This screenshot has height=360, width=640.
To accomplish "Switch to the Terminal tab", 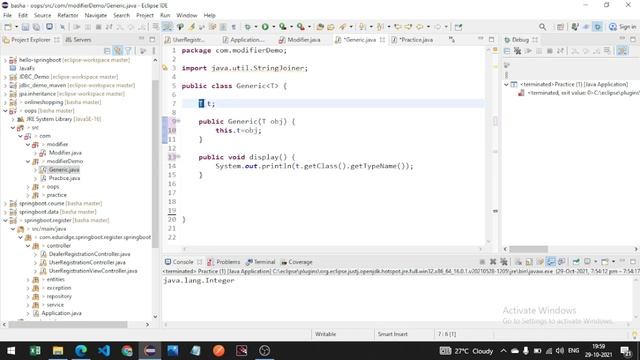I will [261, 262].
